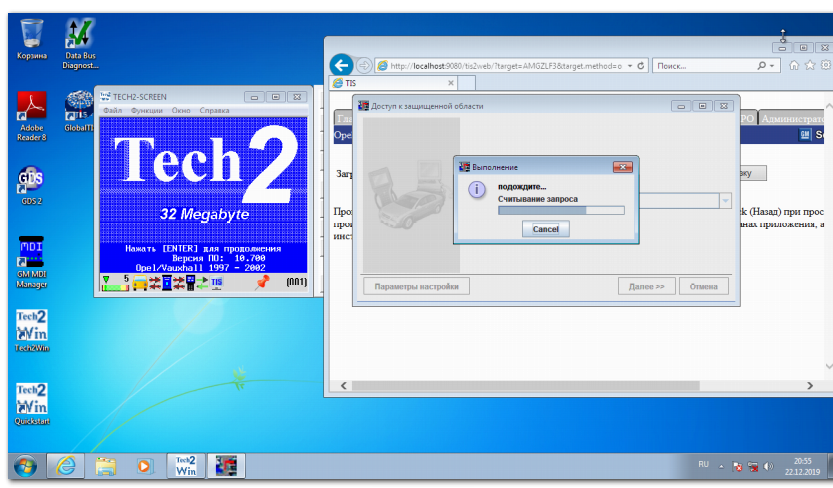Screen dimensions: 833x488
Task: Open Internet Explorer from the taskbar
Action: tap(66, 466)
